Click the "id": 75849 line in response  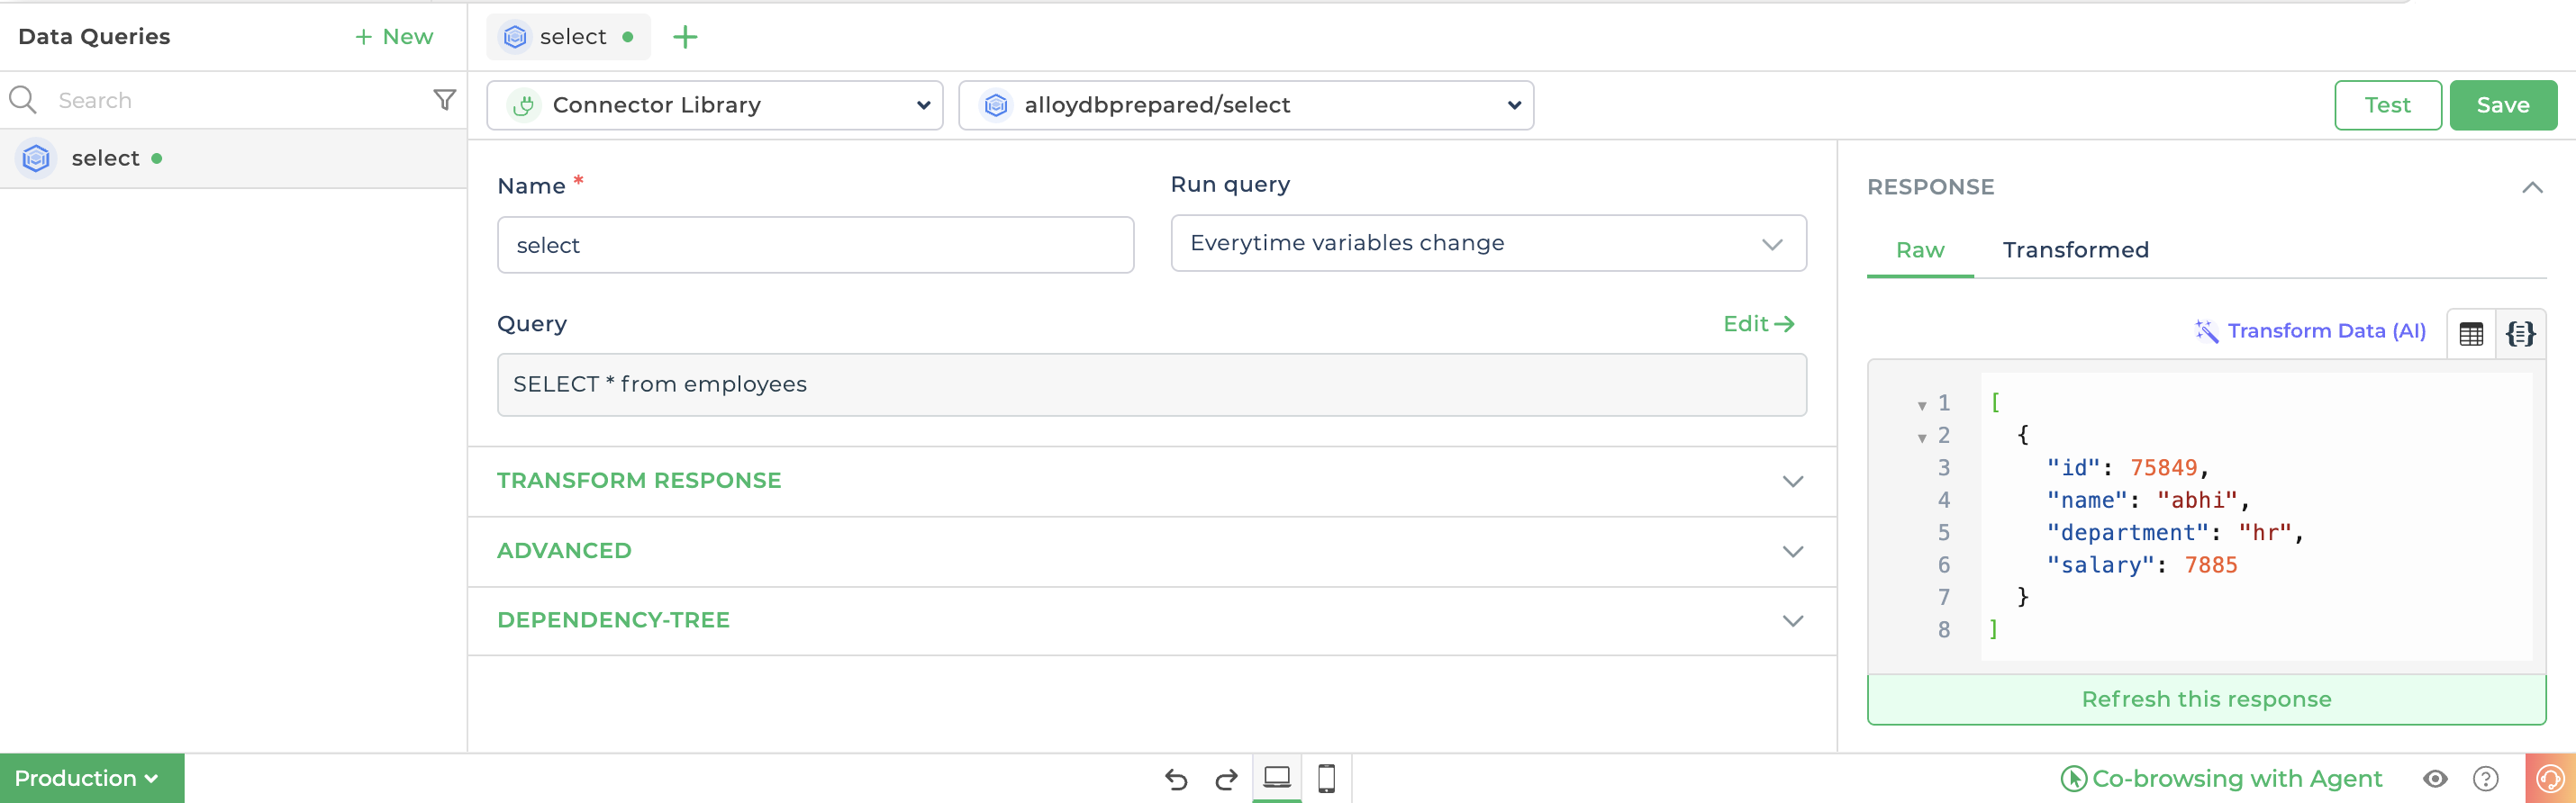pyautogui.click(x=2128, y=468)
